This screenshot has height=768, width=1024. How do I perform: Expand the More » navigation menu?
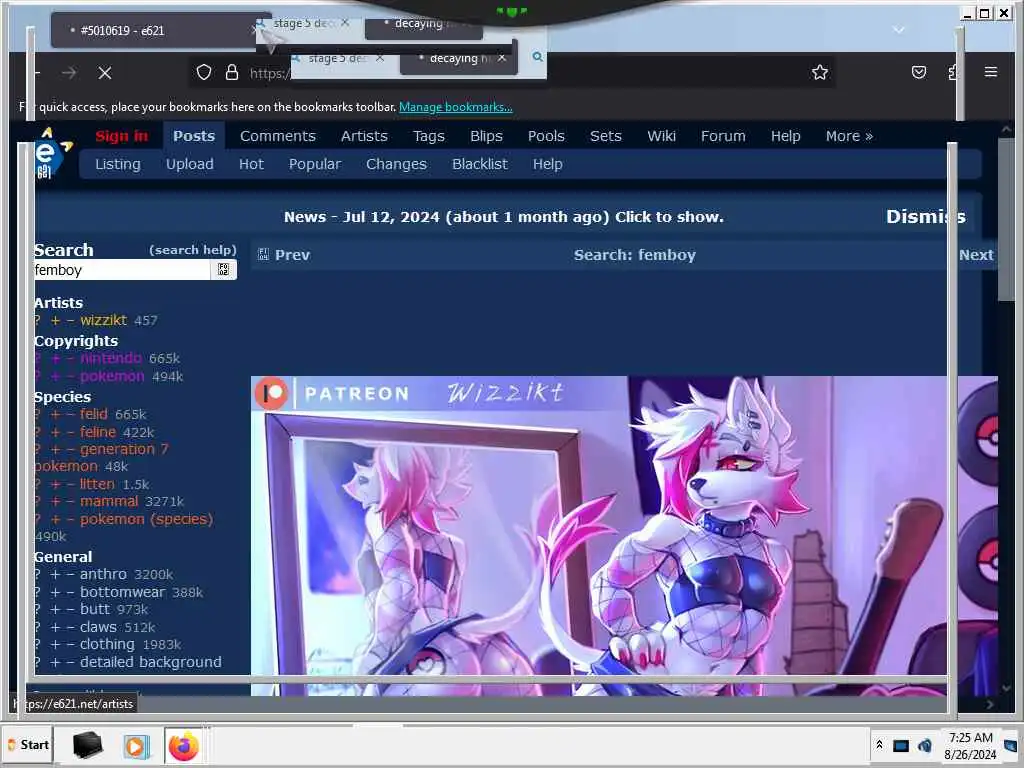[x=848, y=136]
